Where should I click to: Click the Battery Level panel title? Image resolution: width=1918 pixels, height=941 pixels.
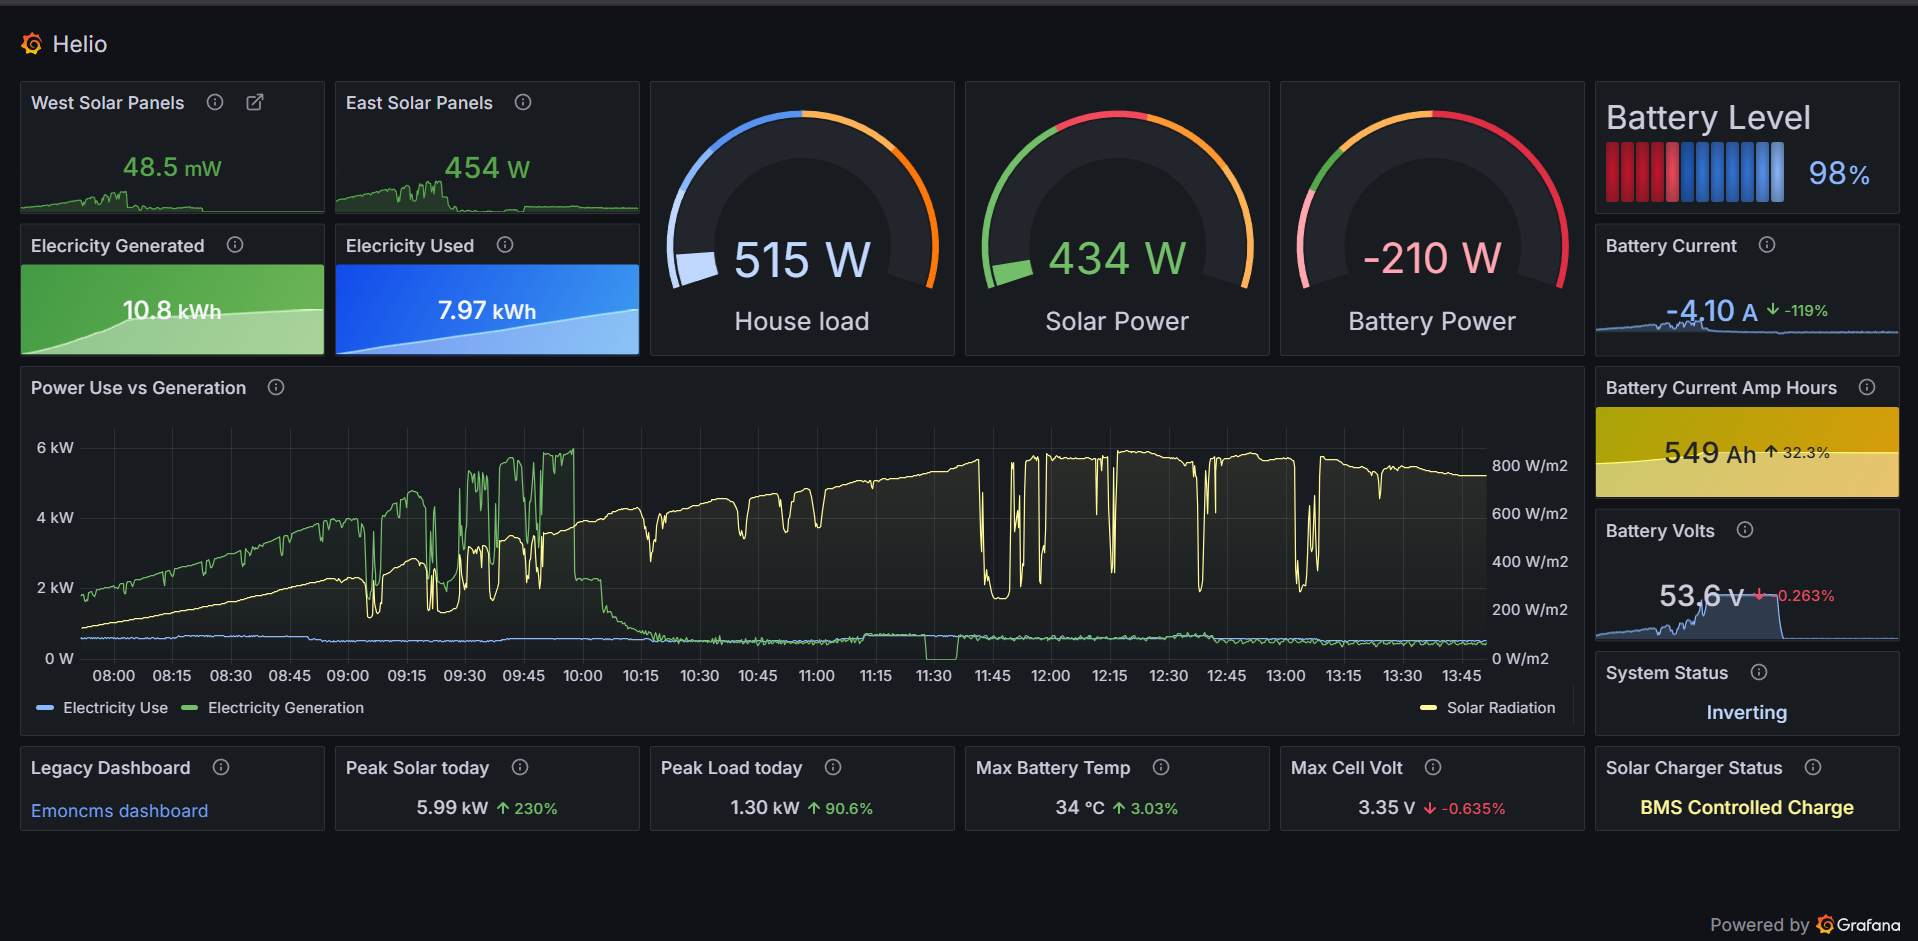(x=1708, y=117)
